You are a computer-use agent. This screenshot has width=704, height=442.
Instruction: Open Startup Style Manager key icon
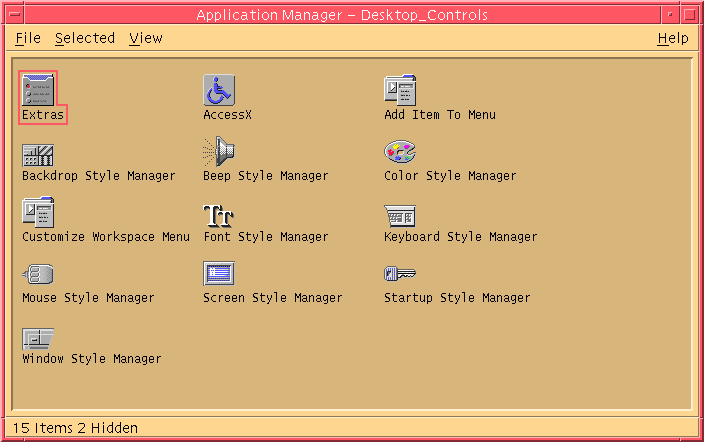[x=400, y=274]
